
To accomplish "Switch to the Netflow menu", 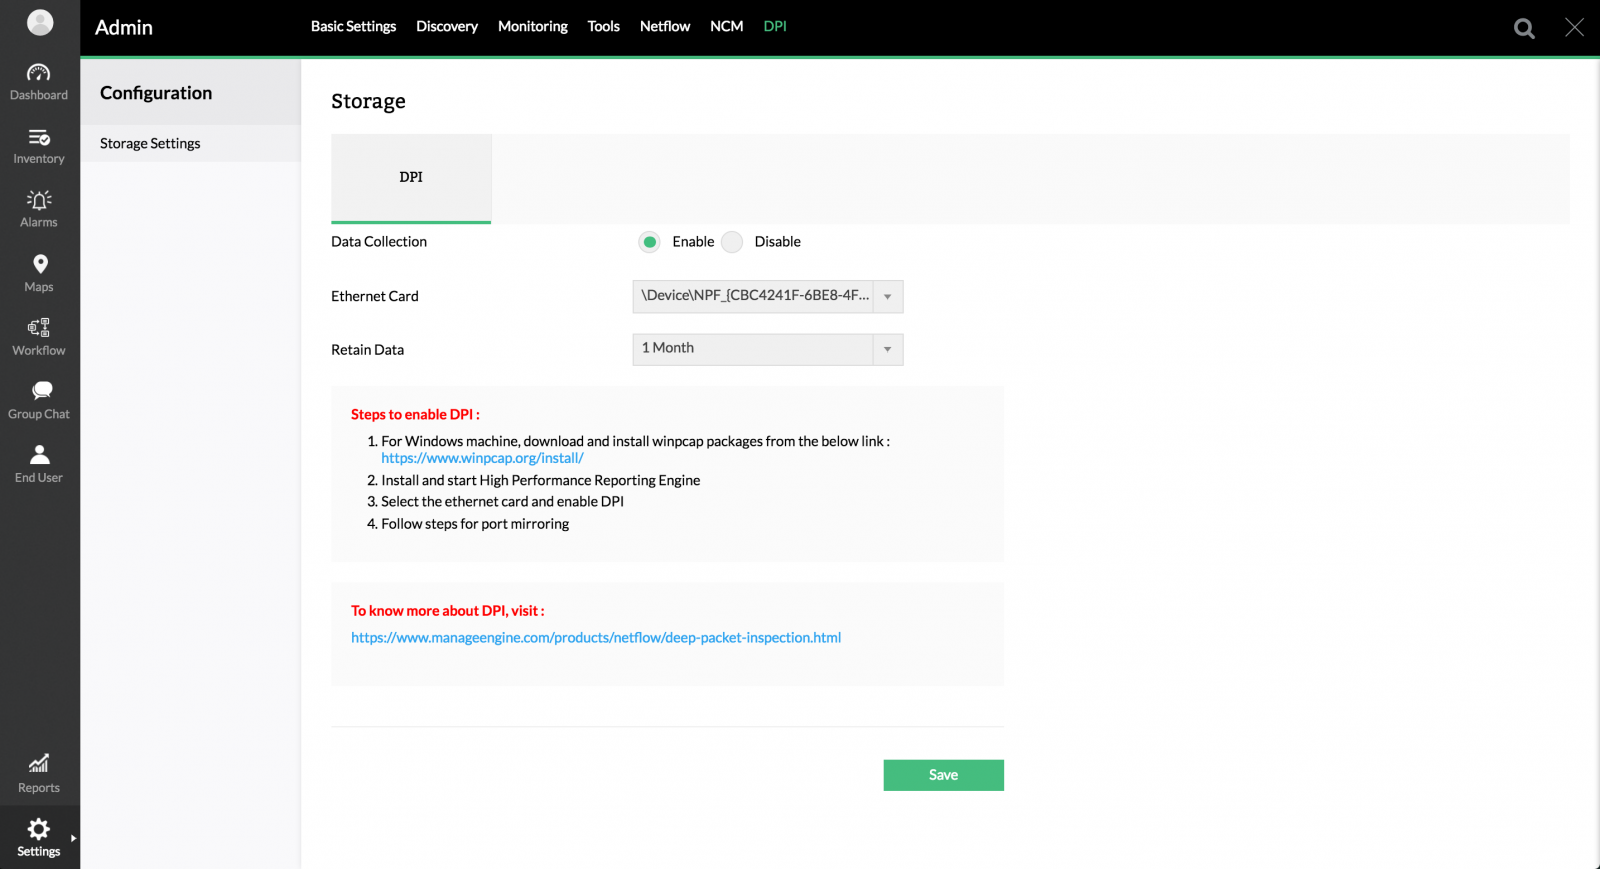I will point(665,27).
